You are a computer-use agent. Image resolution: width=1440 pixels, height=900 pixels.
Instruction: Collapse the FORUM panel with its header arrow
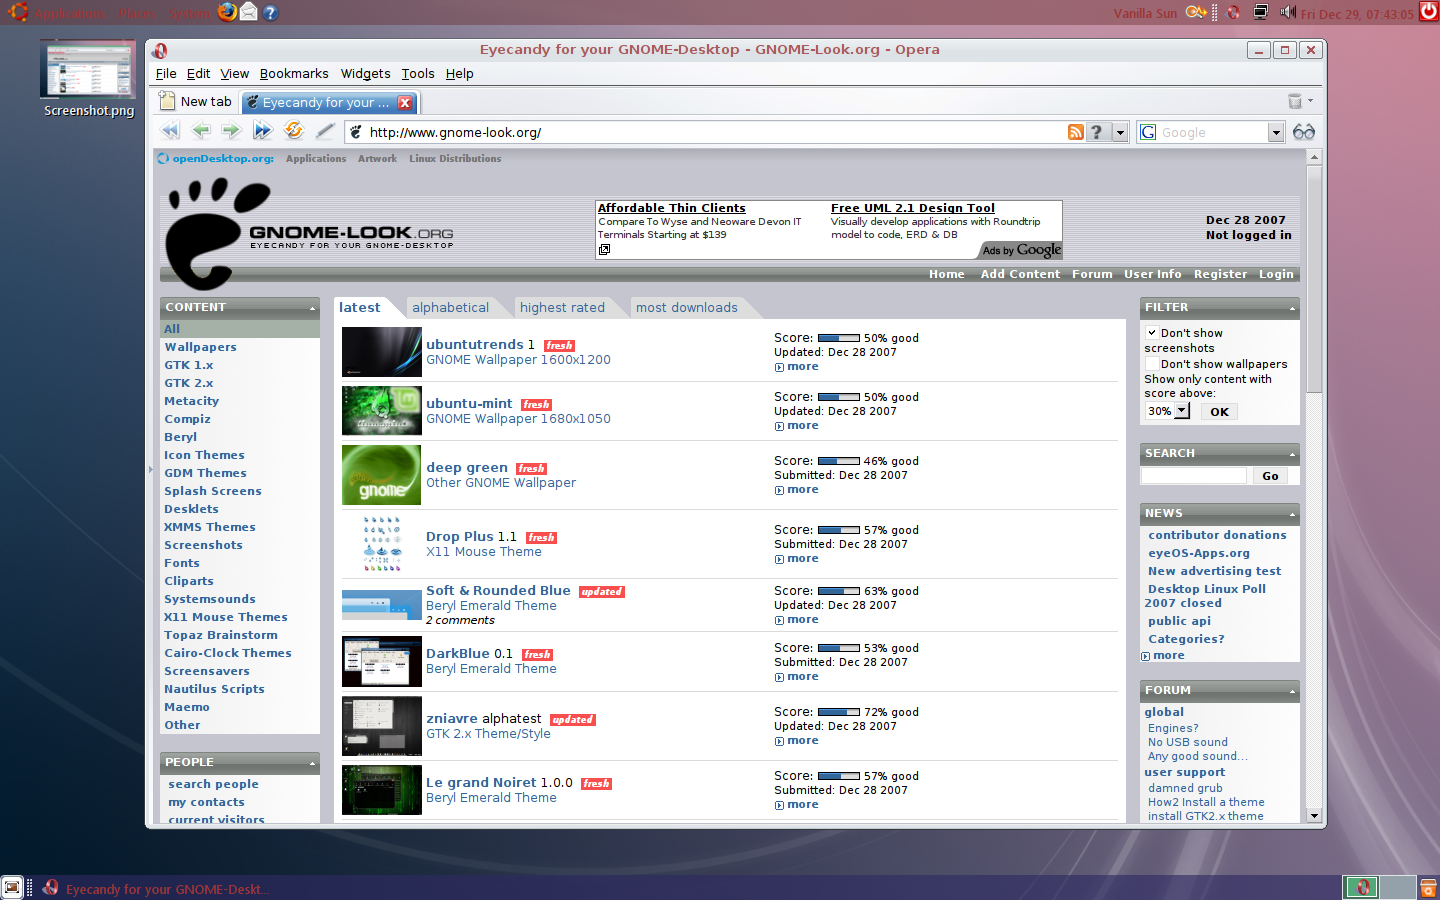tap(1292, 691)
